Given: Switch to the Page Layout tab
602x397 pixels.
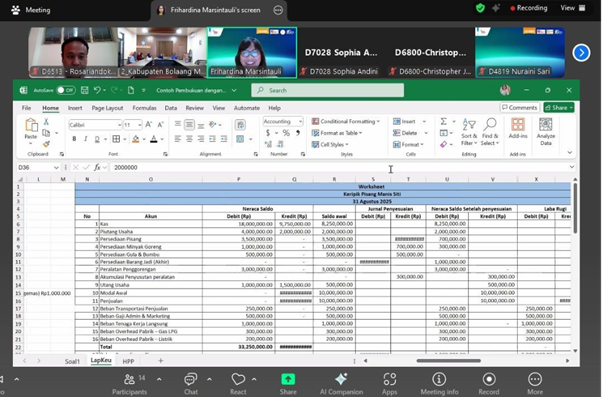Looking at the screenshot, I should pyautogui.click(x=107, y=108).
